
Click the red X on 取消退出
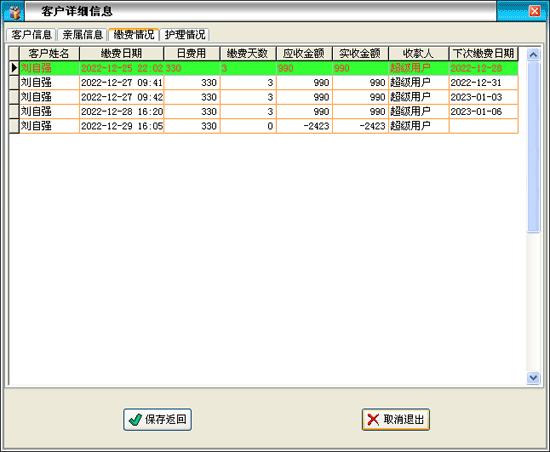[x=373, y=419]
